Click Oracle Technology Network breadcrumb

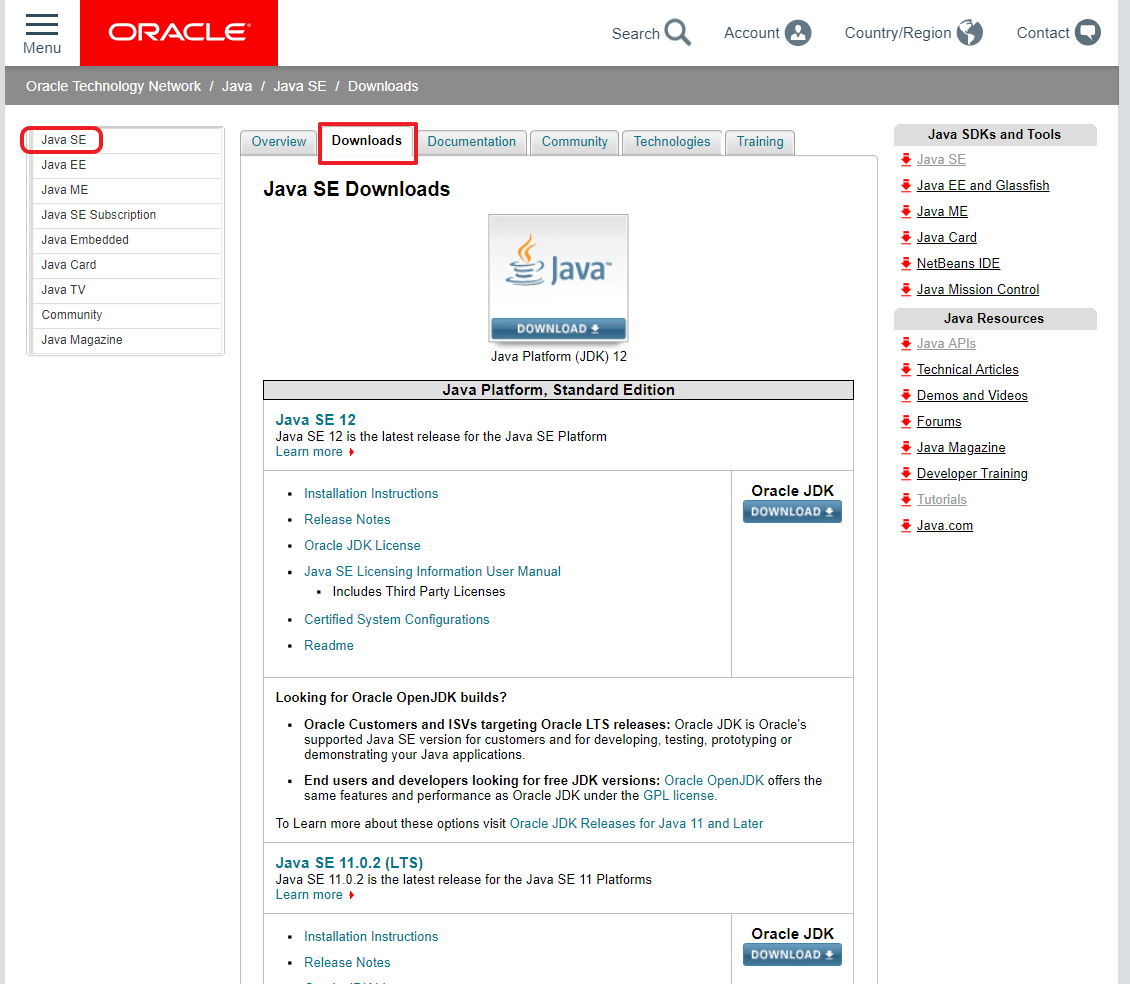click(113, 87)
